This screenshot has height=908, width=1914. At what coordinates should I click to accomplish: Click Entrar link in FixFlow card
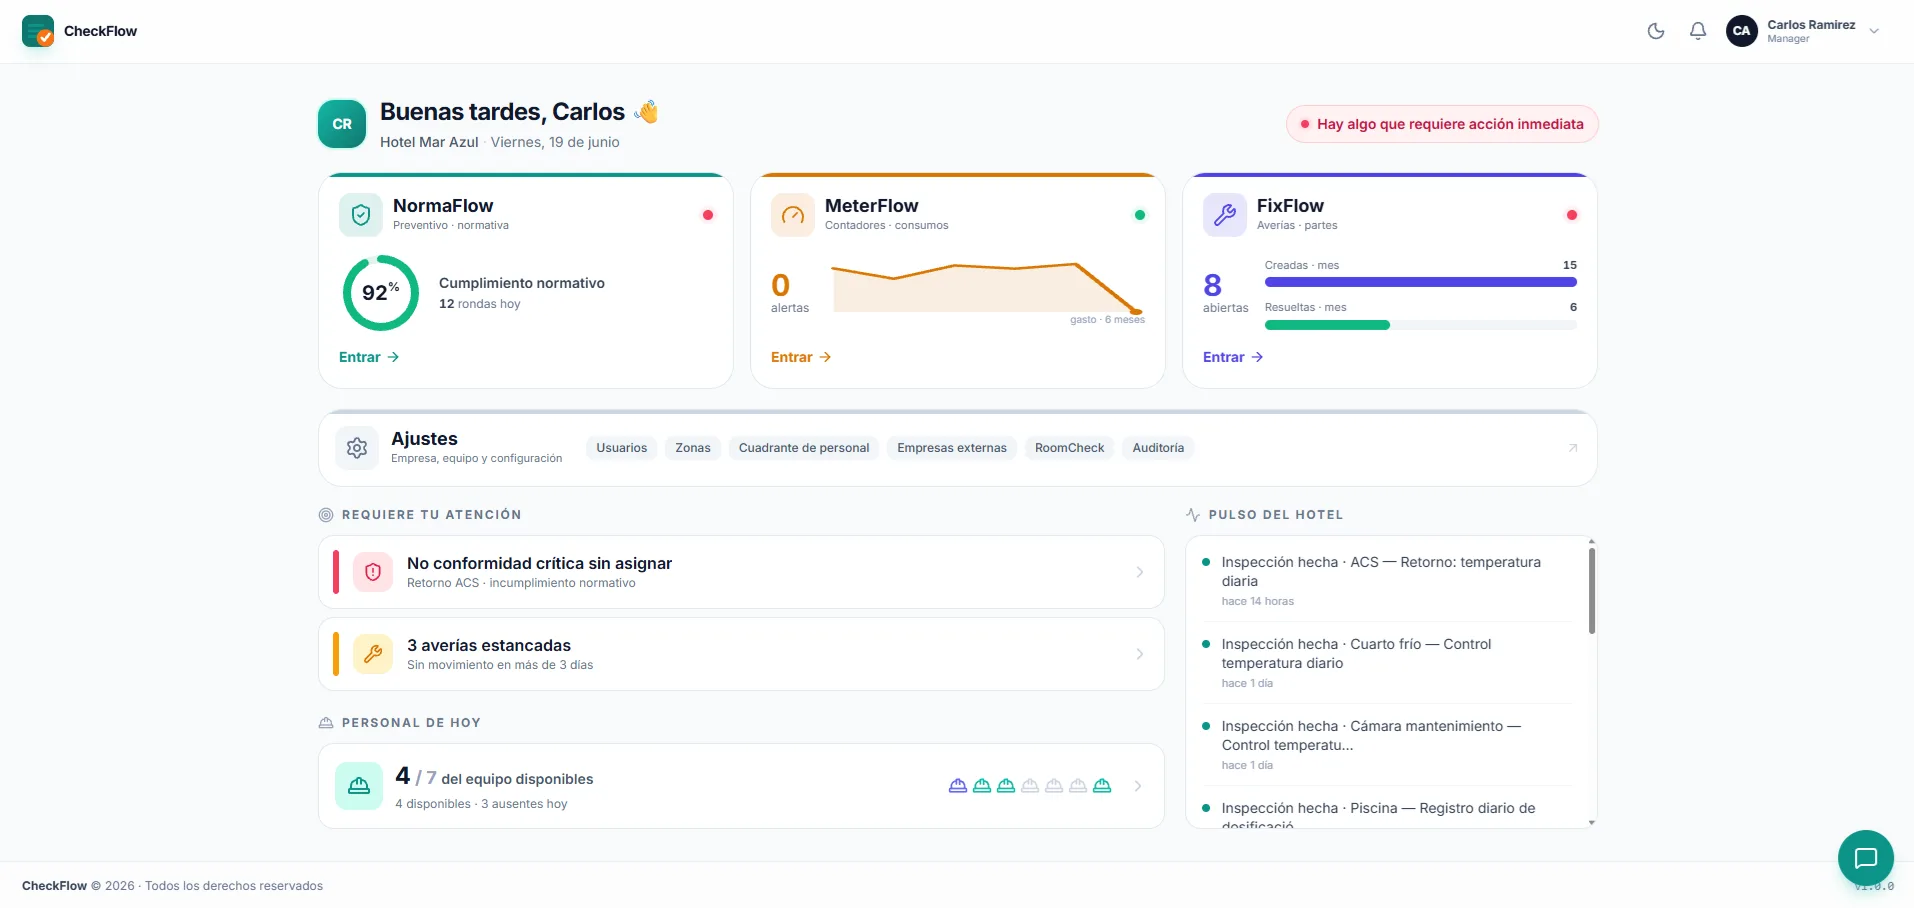(1233, 357)
